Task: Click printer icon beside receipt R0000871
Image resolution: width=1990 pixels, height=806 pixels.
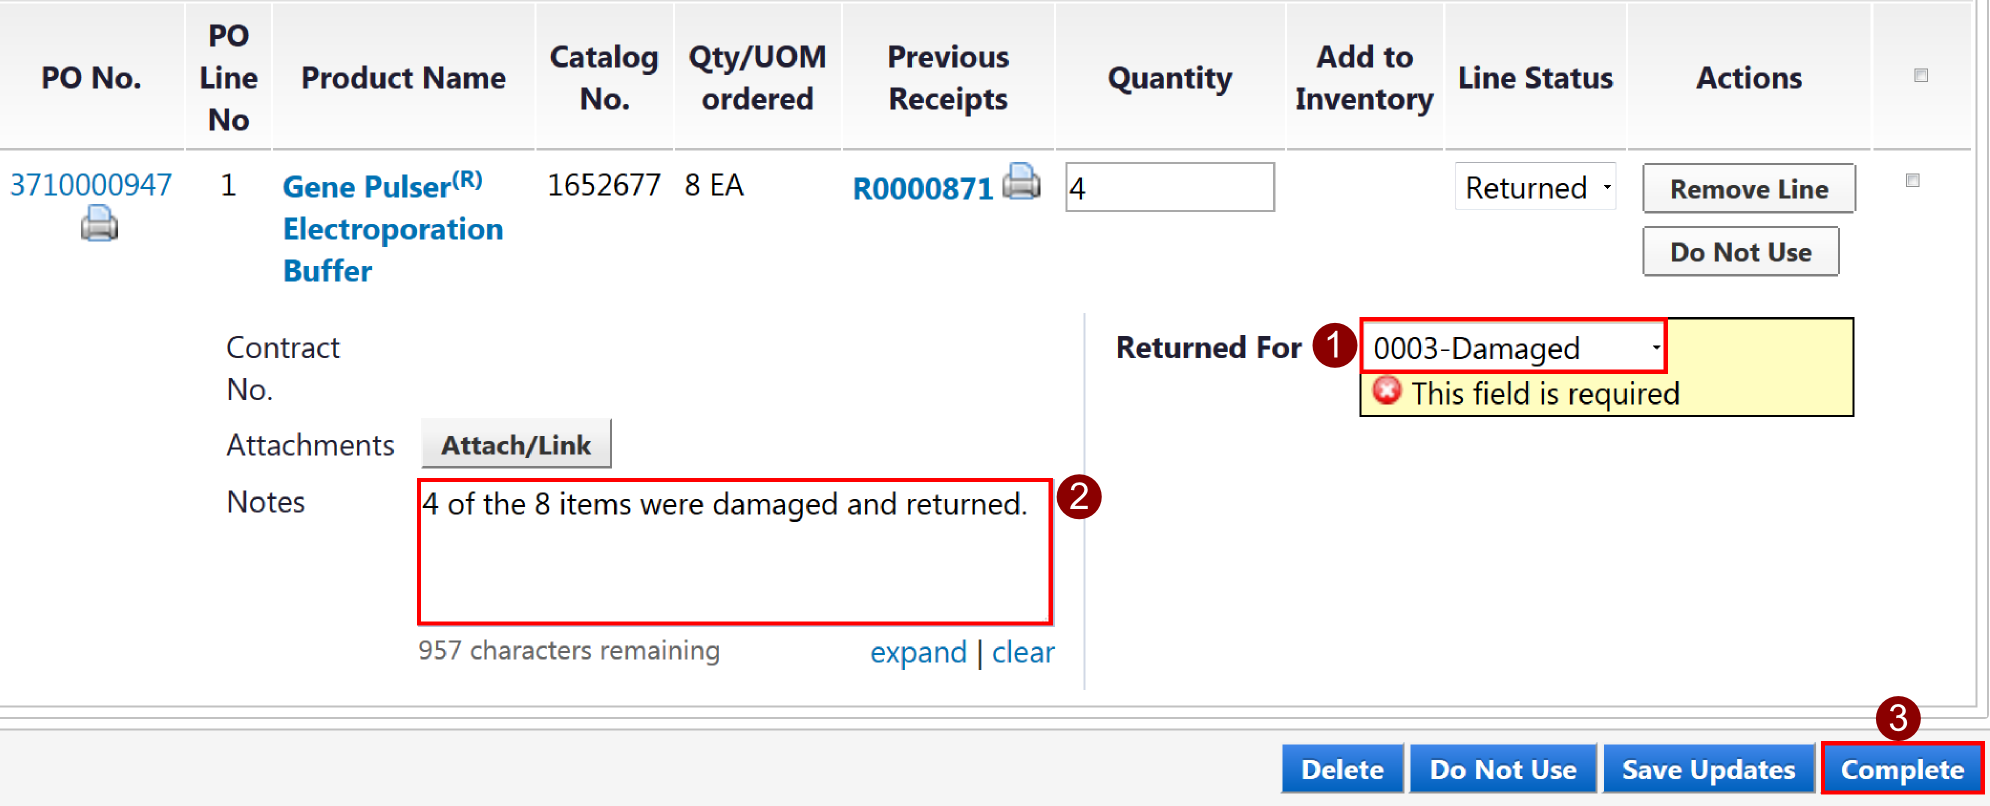Action: tap(1021, 182)
